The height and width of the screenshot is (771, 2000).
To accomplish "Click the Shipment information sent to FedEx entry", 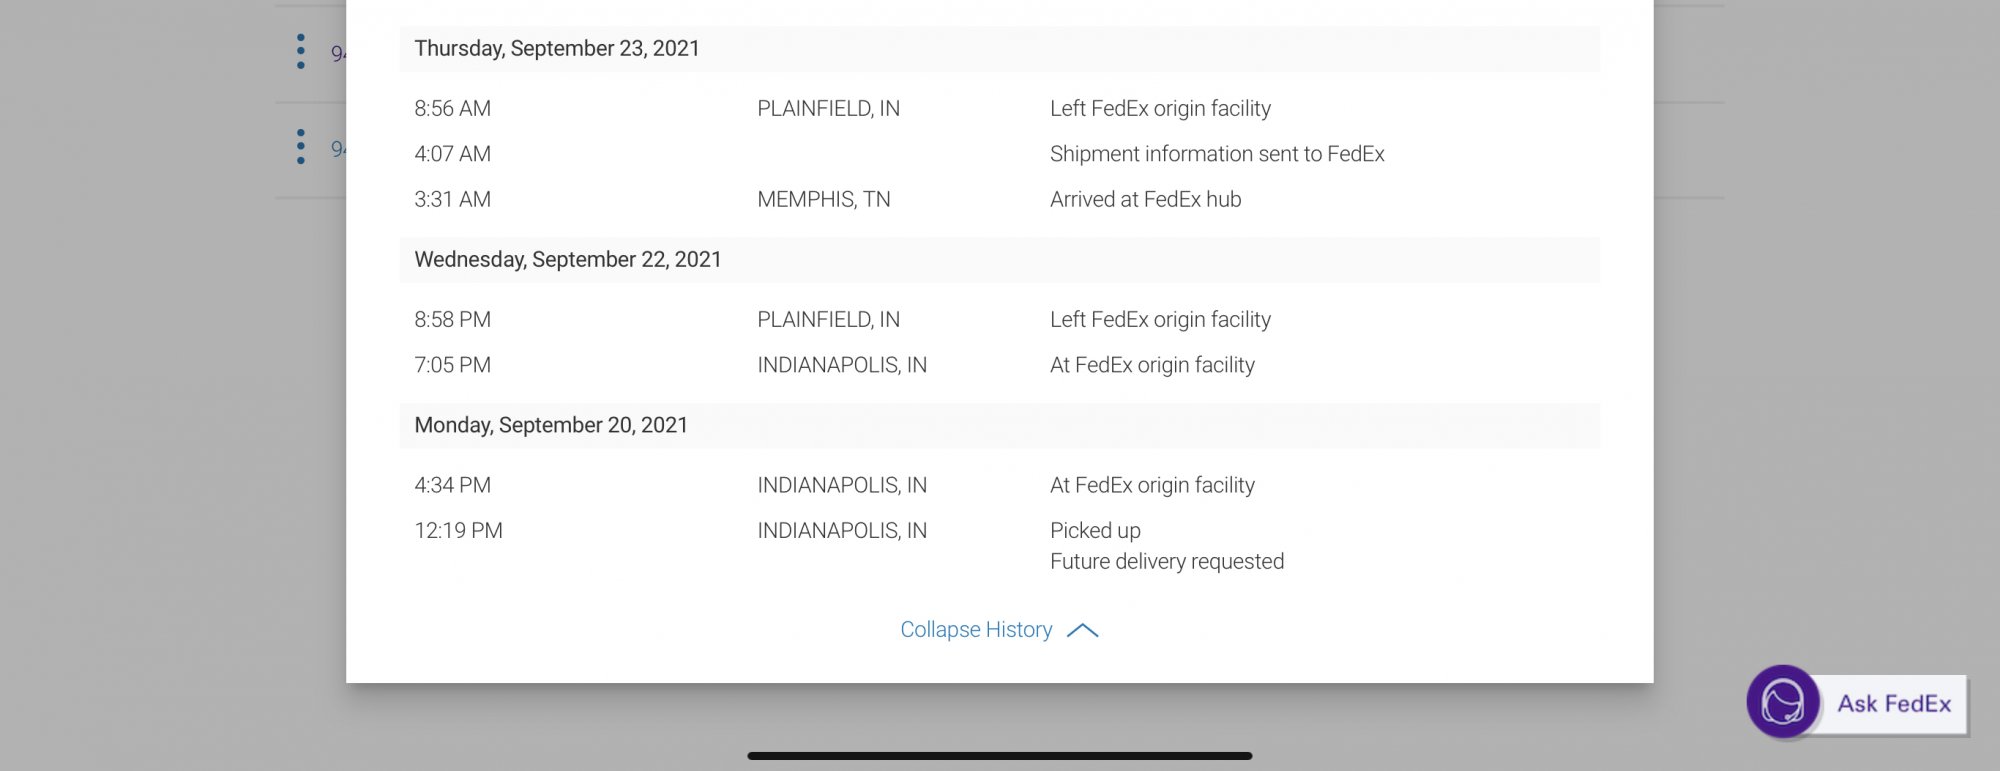I will 1217,154.
